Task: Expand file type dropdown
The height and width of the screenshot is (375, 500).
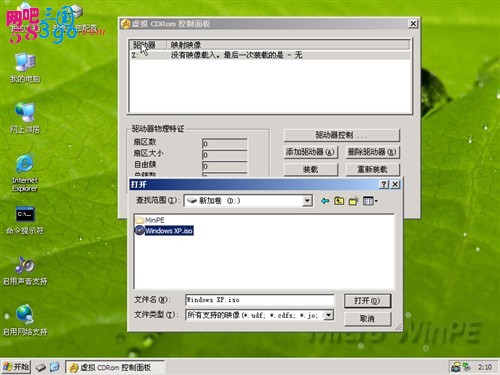Action: [x=329, y=315]
